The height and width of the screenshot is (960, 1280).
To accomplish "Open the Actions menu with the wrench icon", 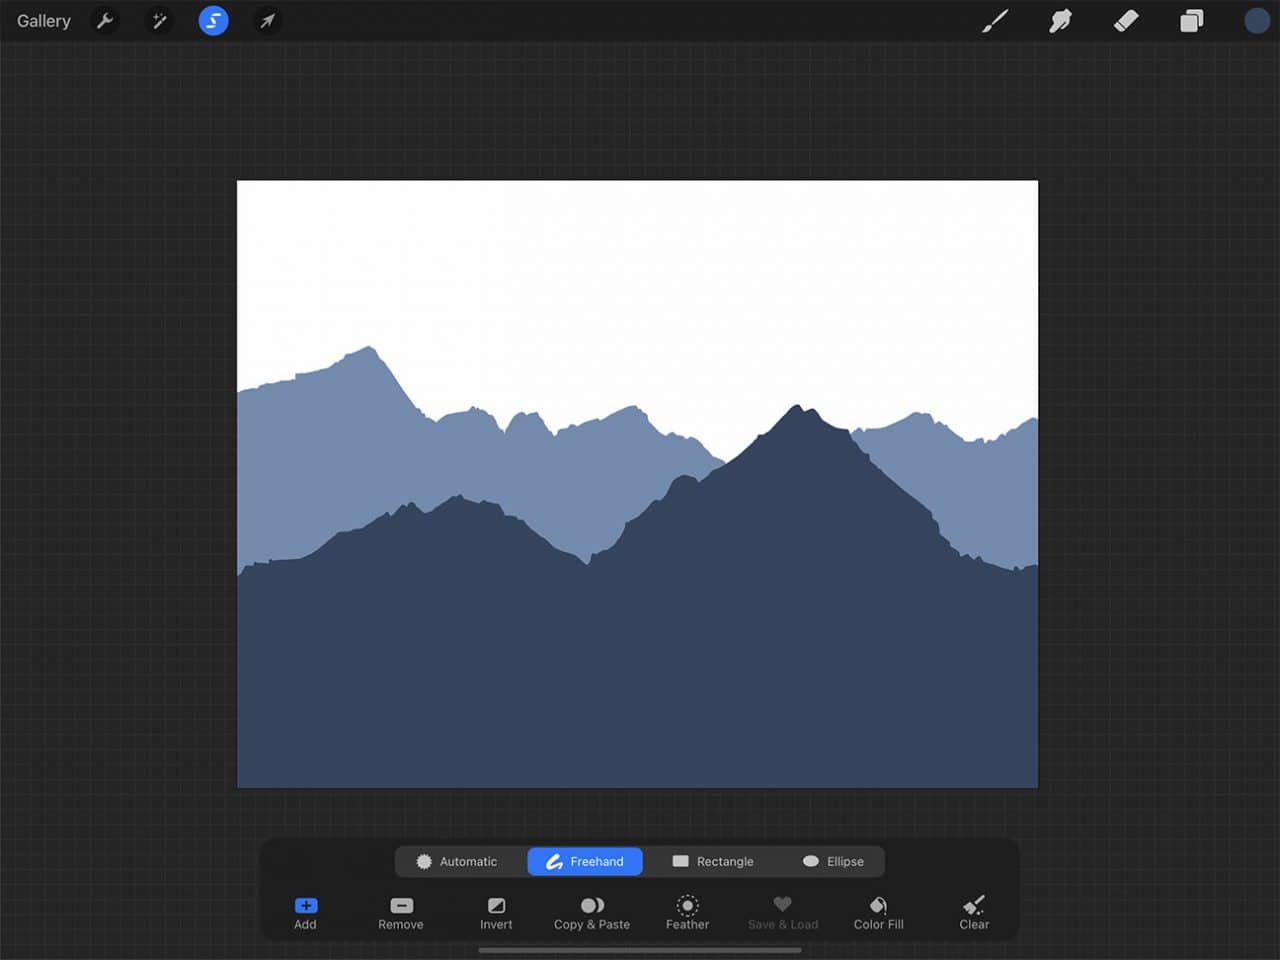I will pyautogui.click(x=105, y=20).
